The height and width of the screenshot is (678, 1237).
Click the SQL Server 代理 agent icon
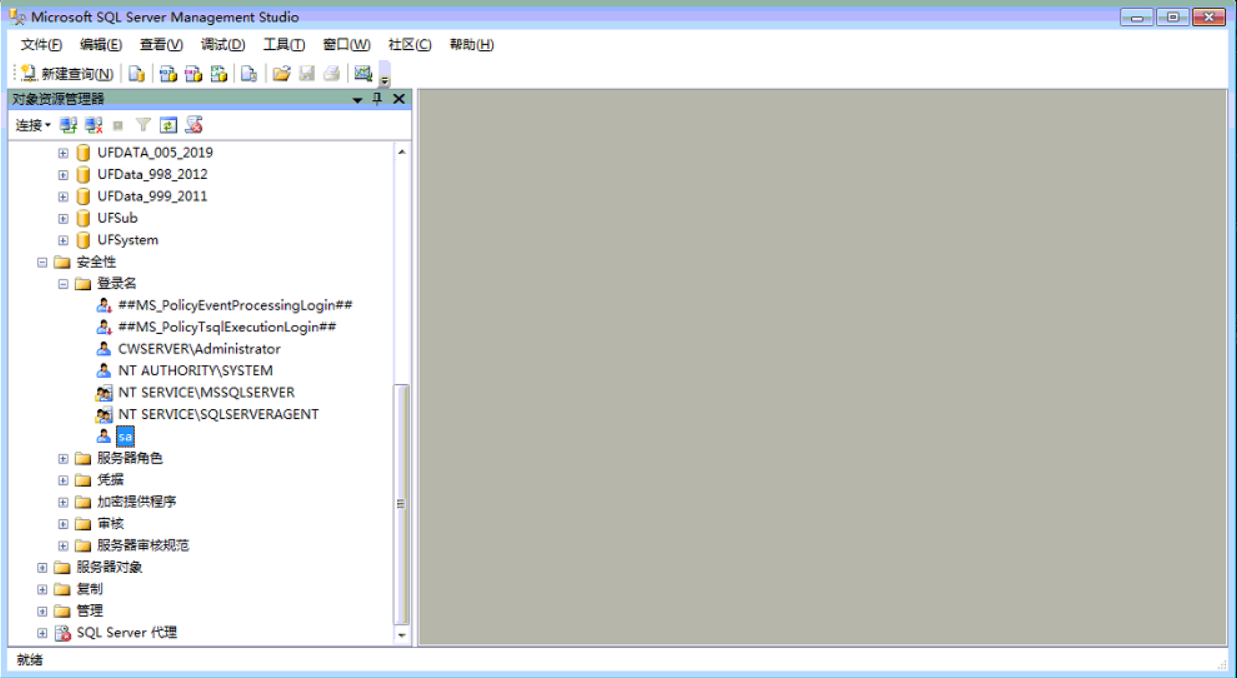pyautogui.click(x=62, y=633)
